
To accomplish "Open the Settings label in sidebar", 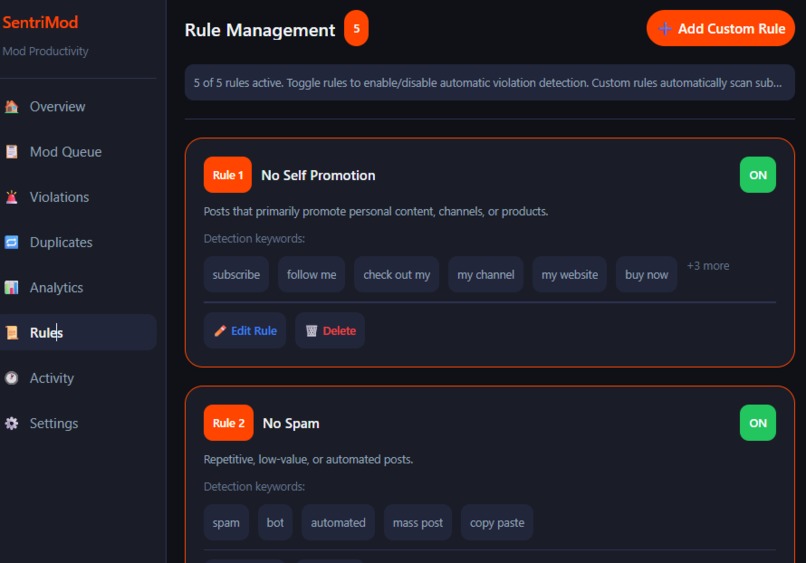I will pyautogui.click(x=53, y=423).
